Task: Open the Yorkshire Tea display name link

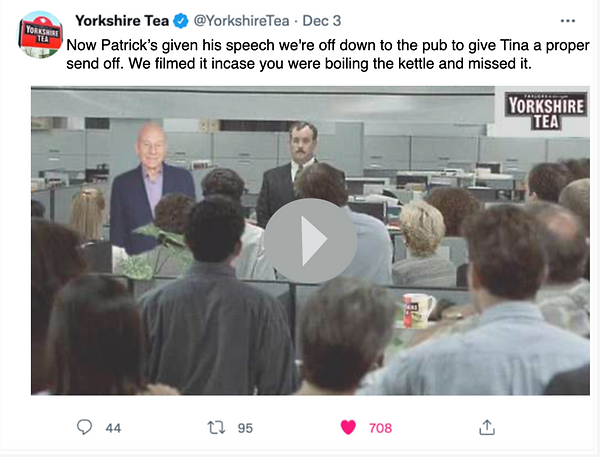Action: point(122,21)
